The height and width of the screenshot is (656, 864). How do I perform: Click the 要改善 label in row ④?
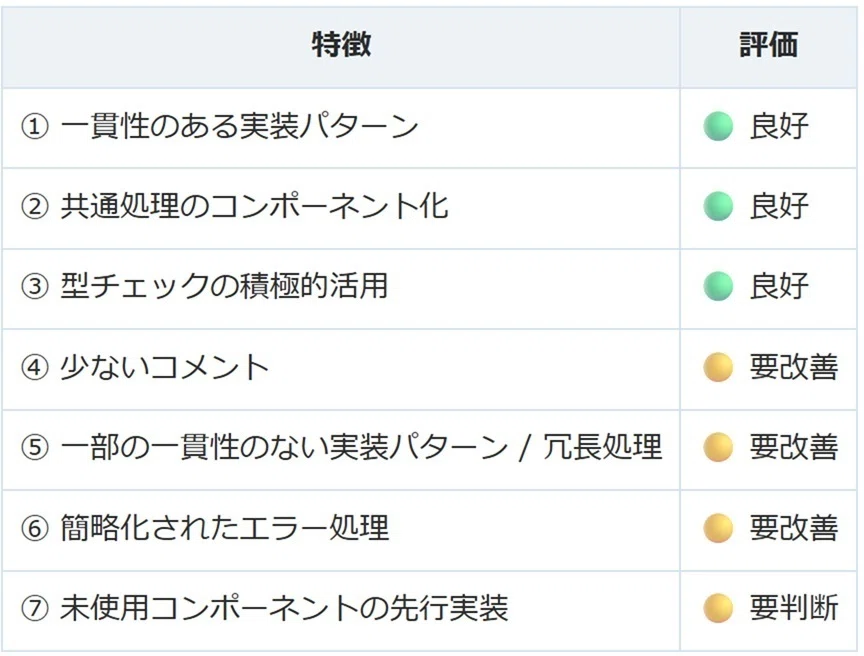point(794,367)
